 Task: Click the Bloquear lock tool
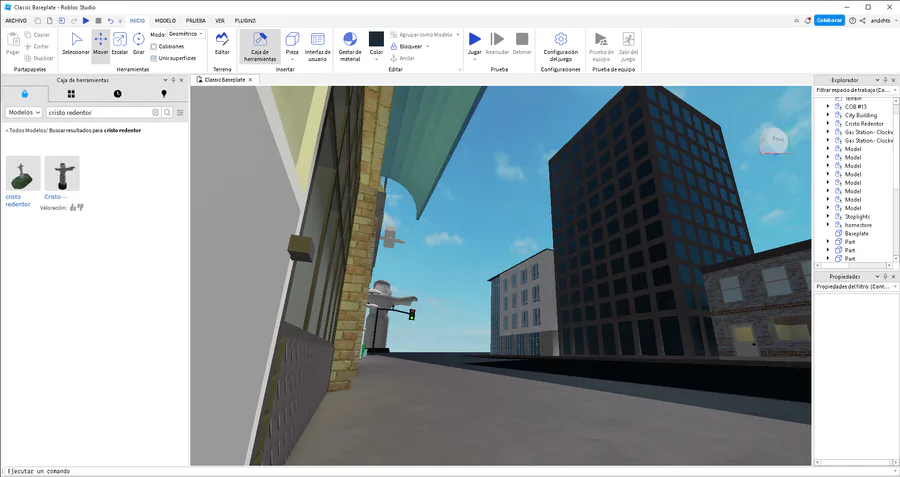[x=406, y=46]
